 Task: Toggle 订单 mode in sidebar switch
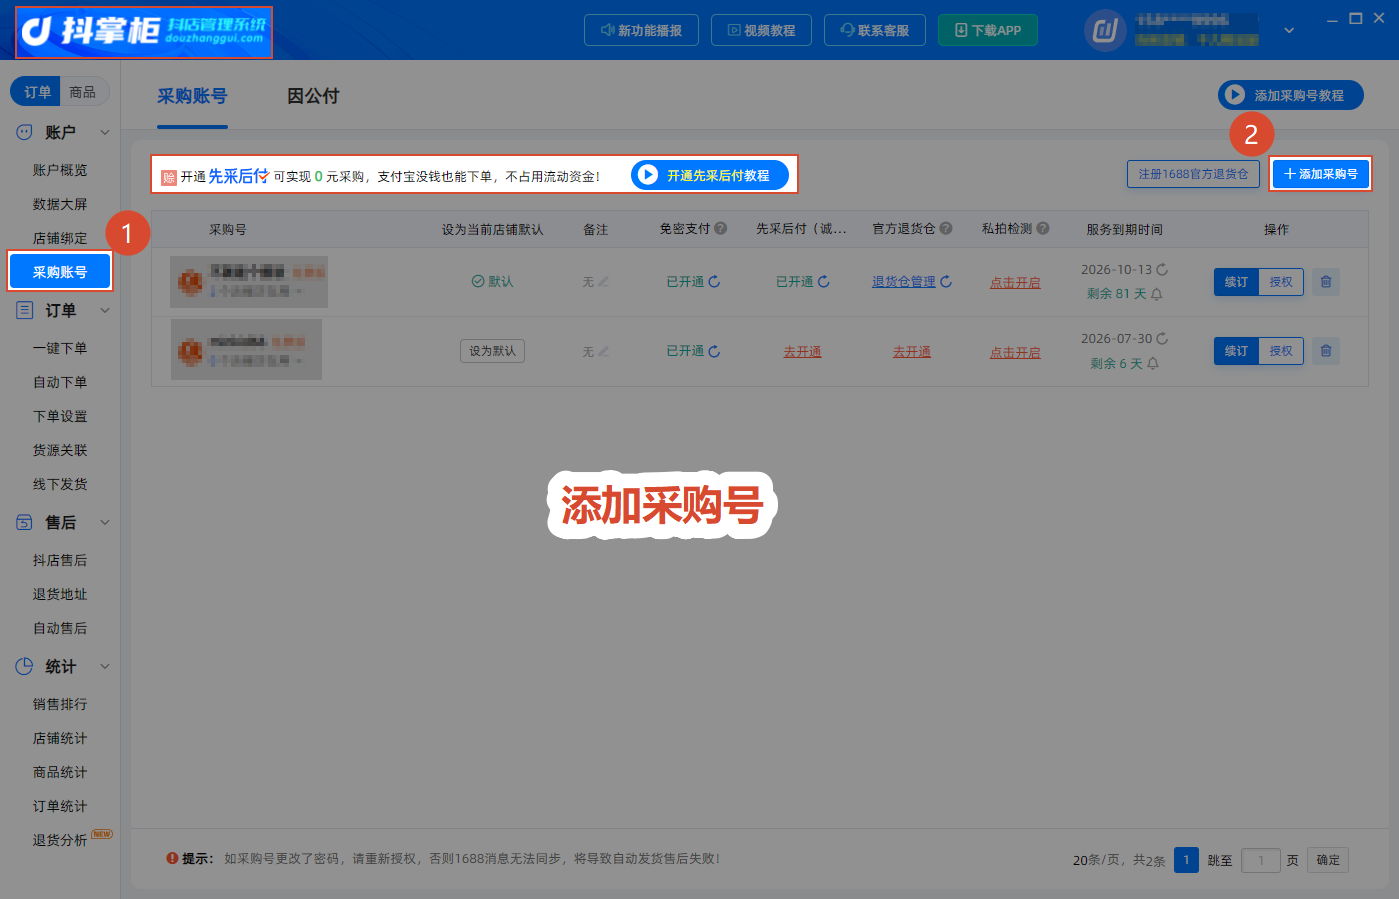[x=37, y=92]
